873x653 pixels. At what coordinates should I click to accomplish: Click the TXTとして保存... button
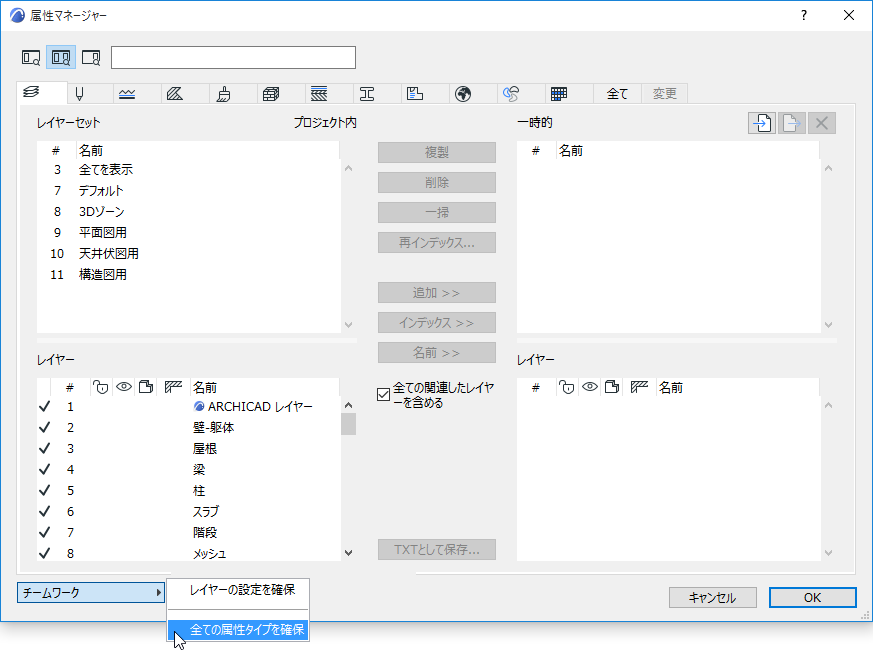(x=437, y=550)
